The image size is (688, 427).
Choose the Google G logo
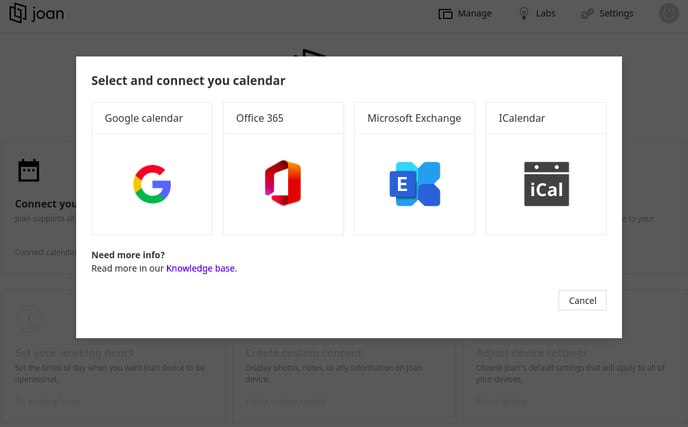[x=152, y=184]
